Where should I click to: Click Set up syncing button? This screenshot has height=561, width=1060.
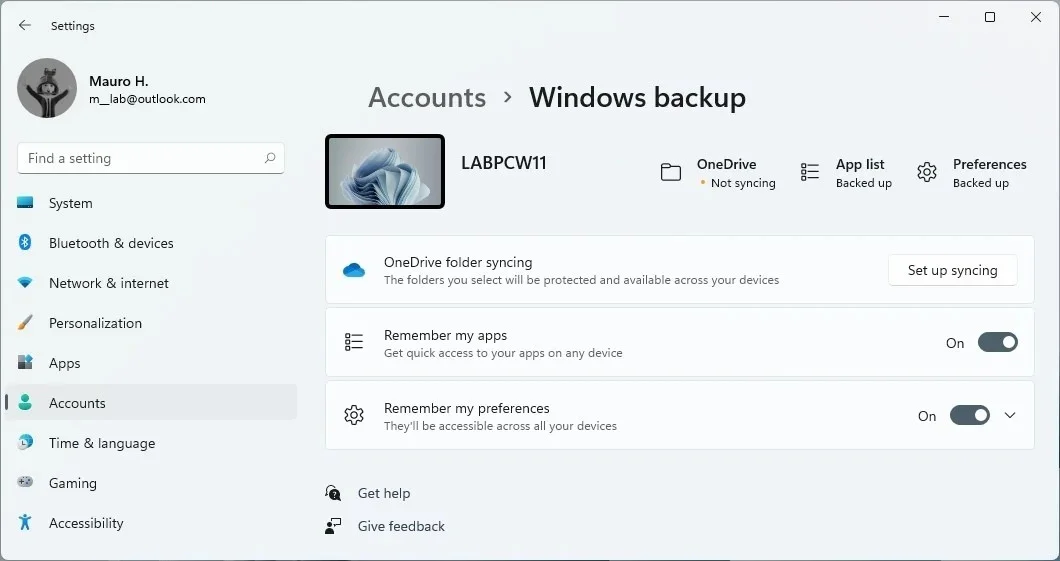click(953, 270)
